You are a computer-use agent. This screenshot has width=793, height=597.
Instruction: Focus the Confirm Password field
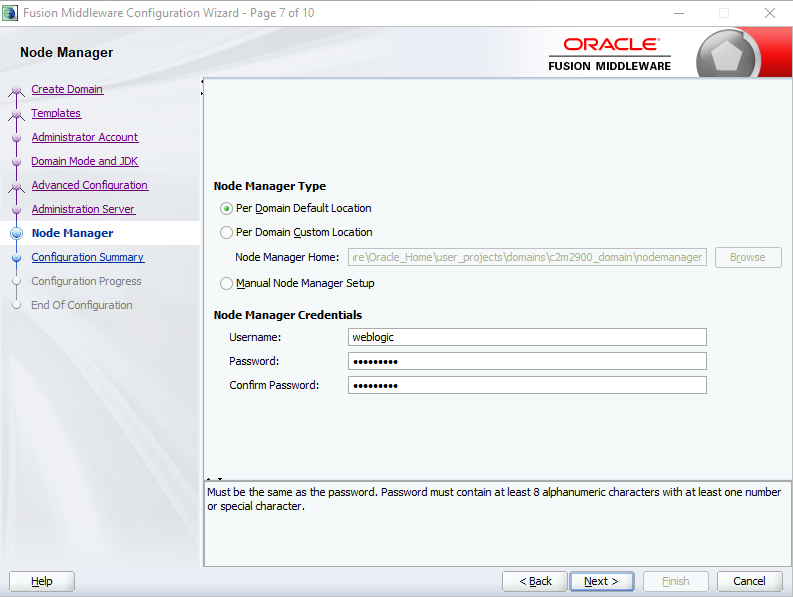[527, 385]
